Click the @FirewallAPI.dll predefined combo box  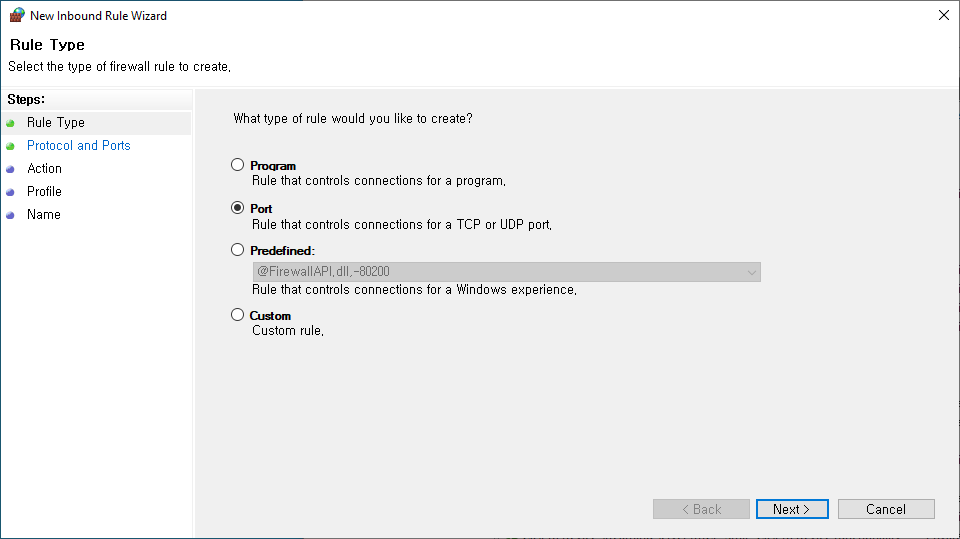[500, 272]
